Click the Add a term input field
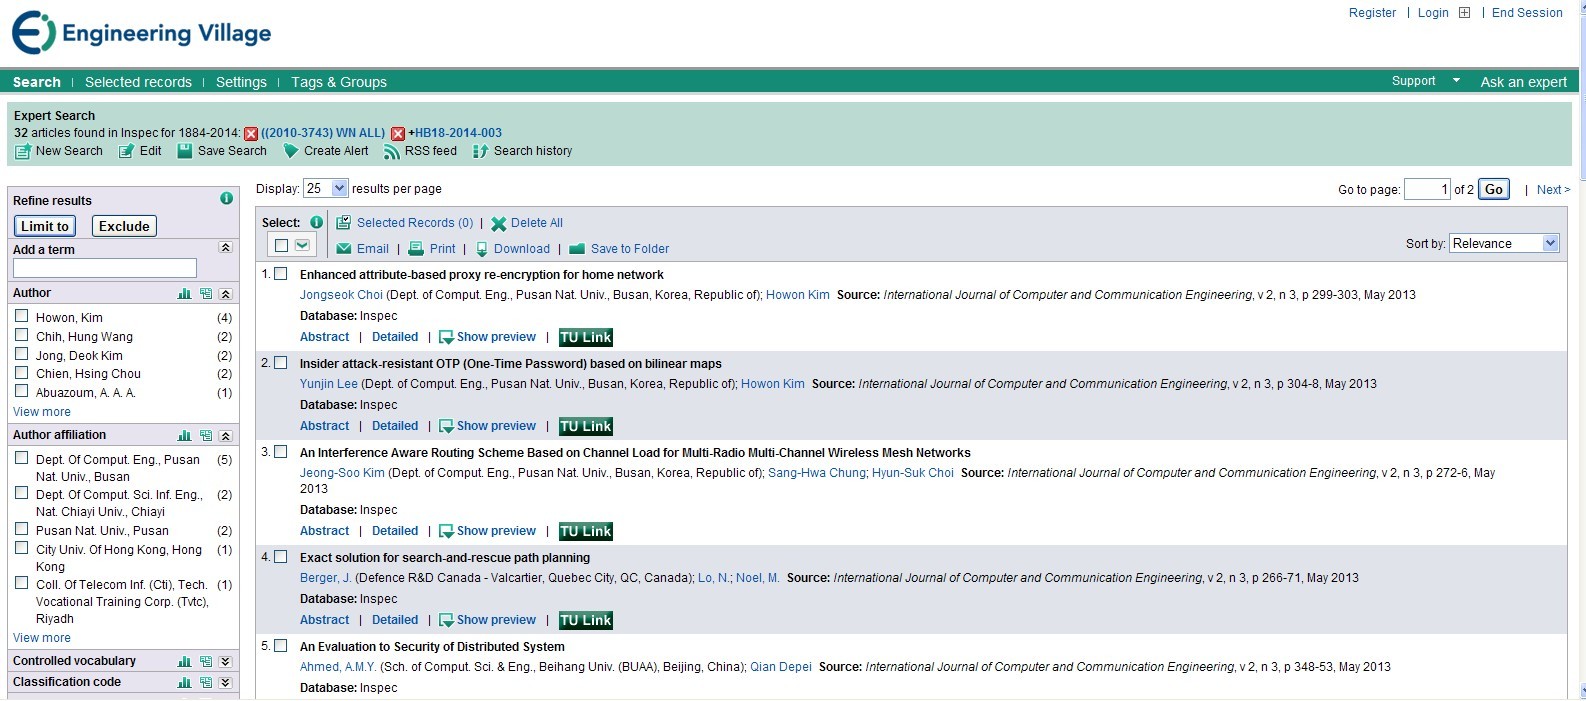Screen dimensions: 1586x701 point(105,268)
